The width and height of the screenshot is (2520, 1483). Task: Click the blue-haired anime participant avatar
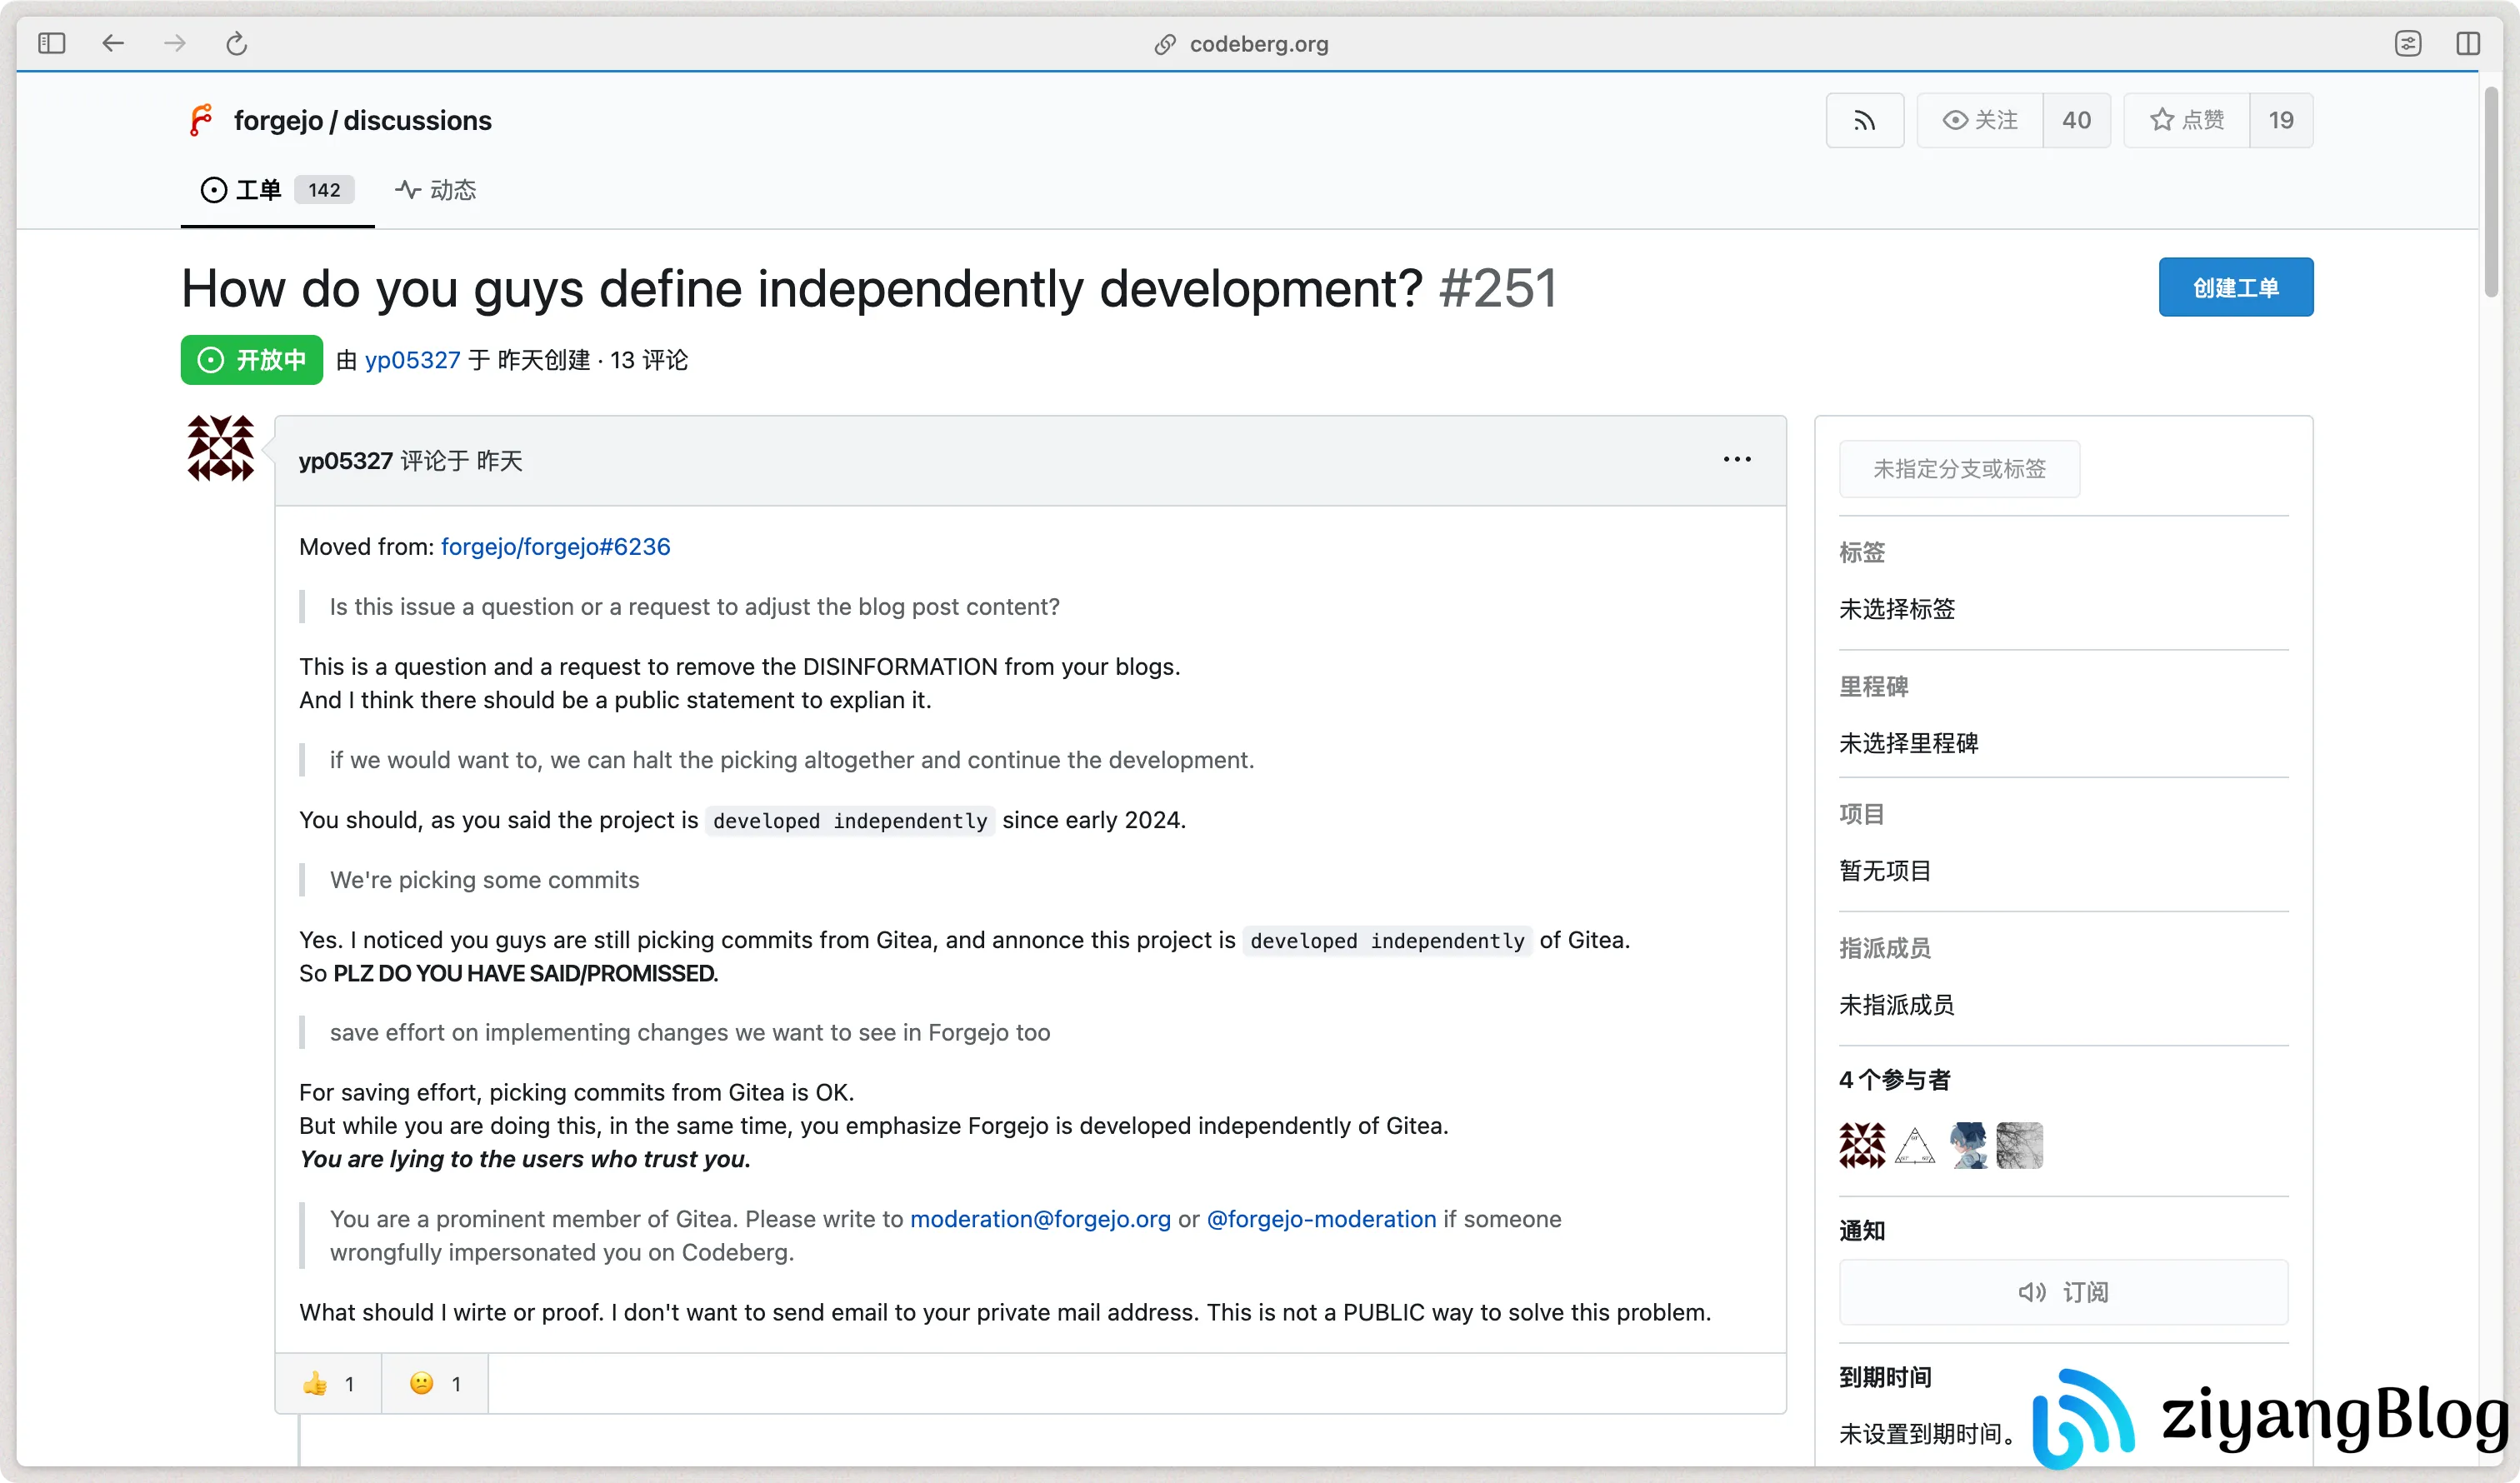[1967, 1145]
